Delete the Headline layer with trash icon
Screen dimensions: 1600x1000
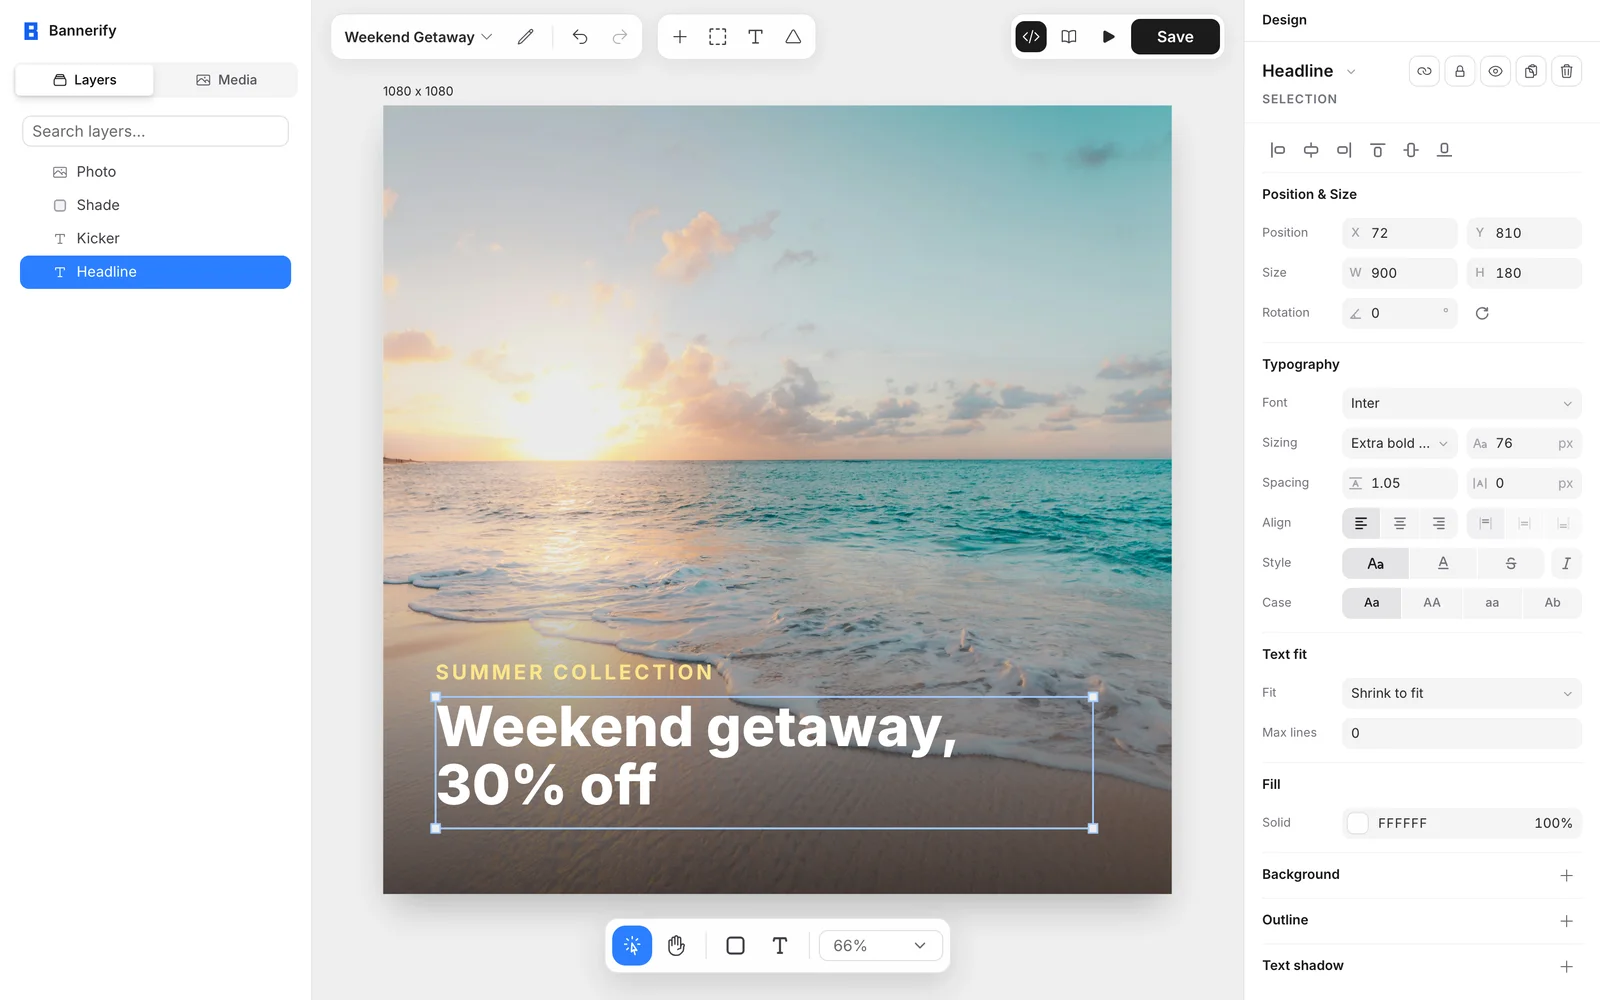click(1567, 71)
